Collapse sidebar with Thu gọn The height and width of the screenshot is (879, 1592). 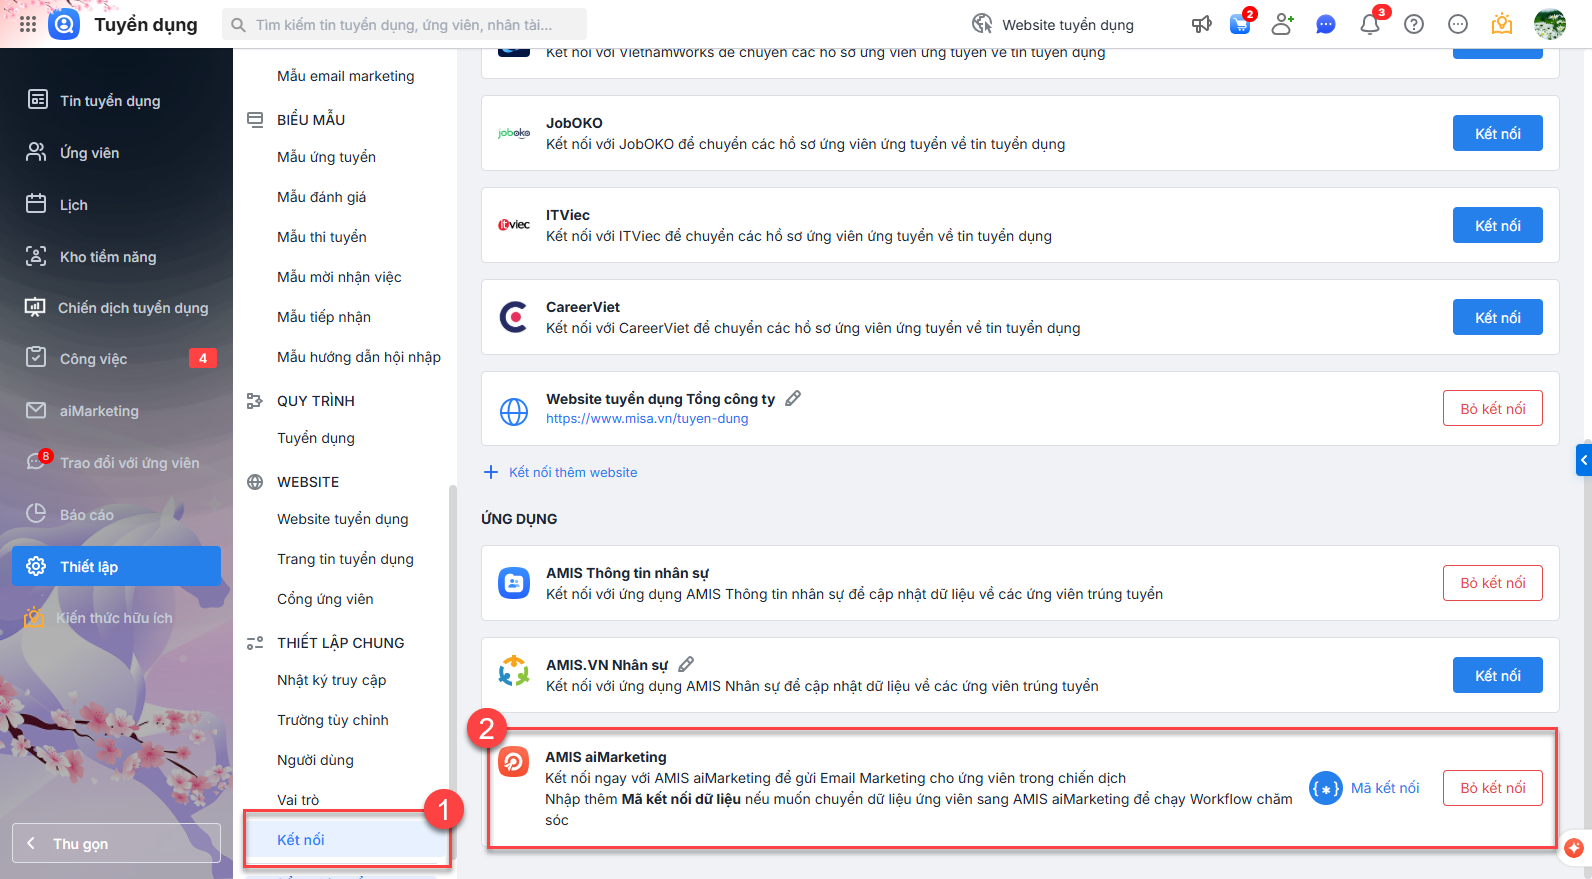pos(116,843)
